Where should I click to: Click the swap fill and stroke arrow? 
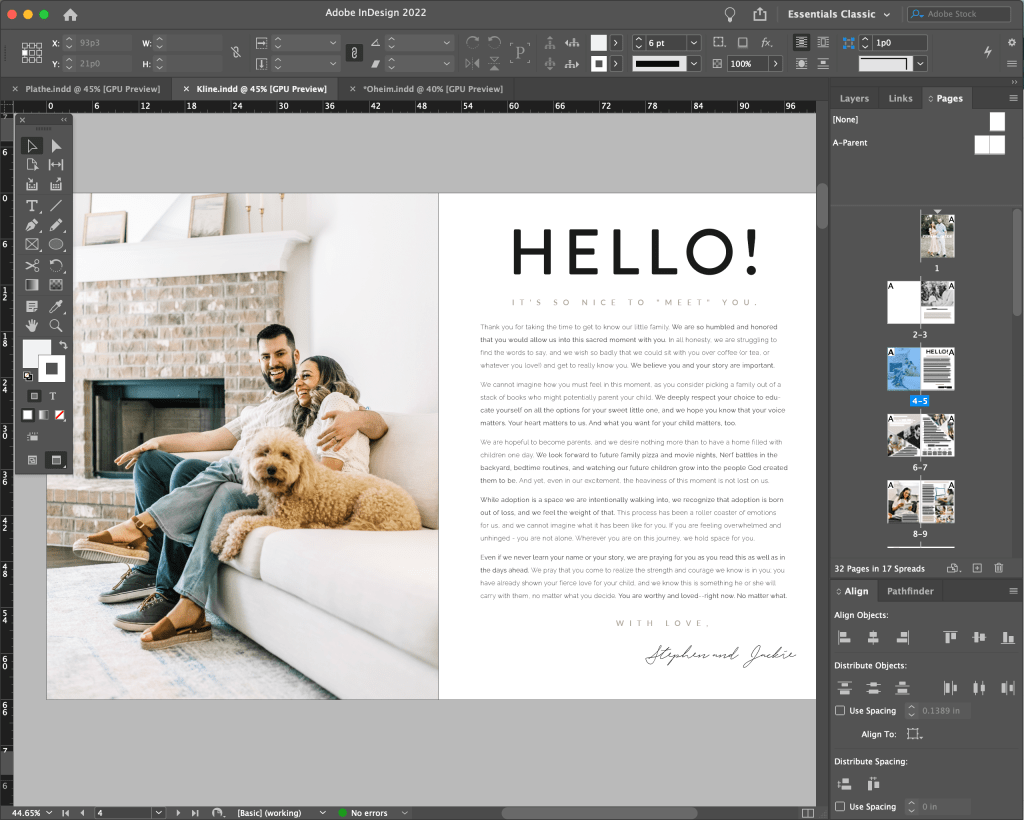[64, 345]
